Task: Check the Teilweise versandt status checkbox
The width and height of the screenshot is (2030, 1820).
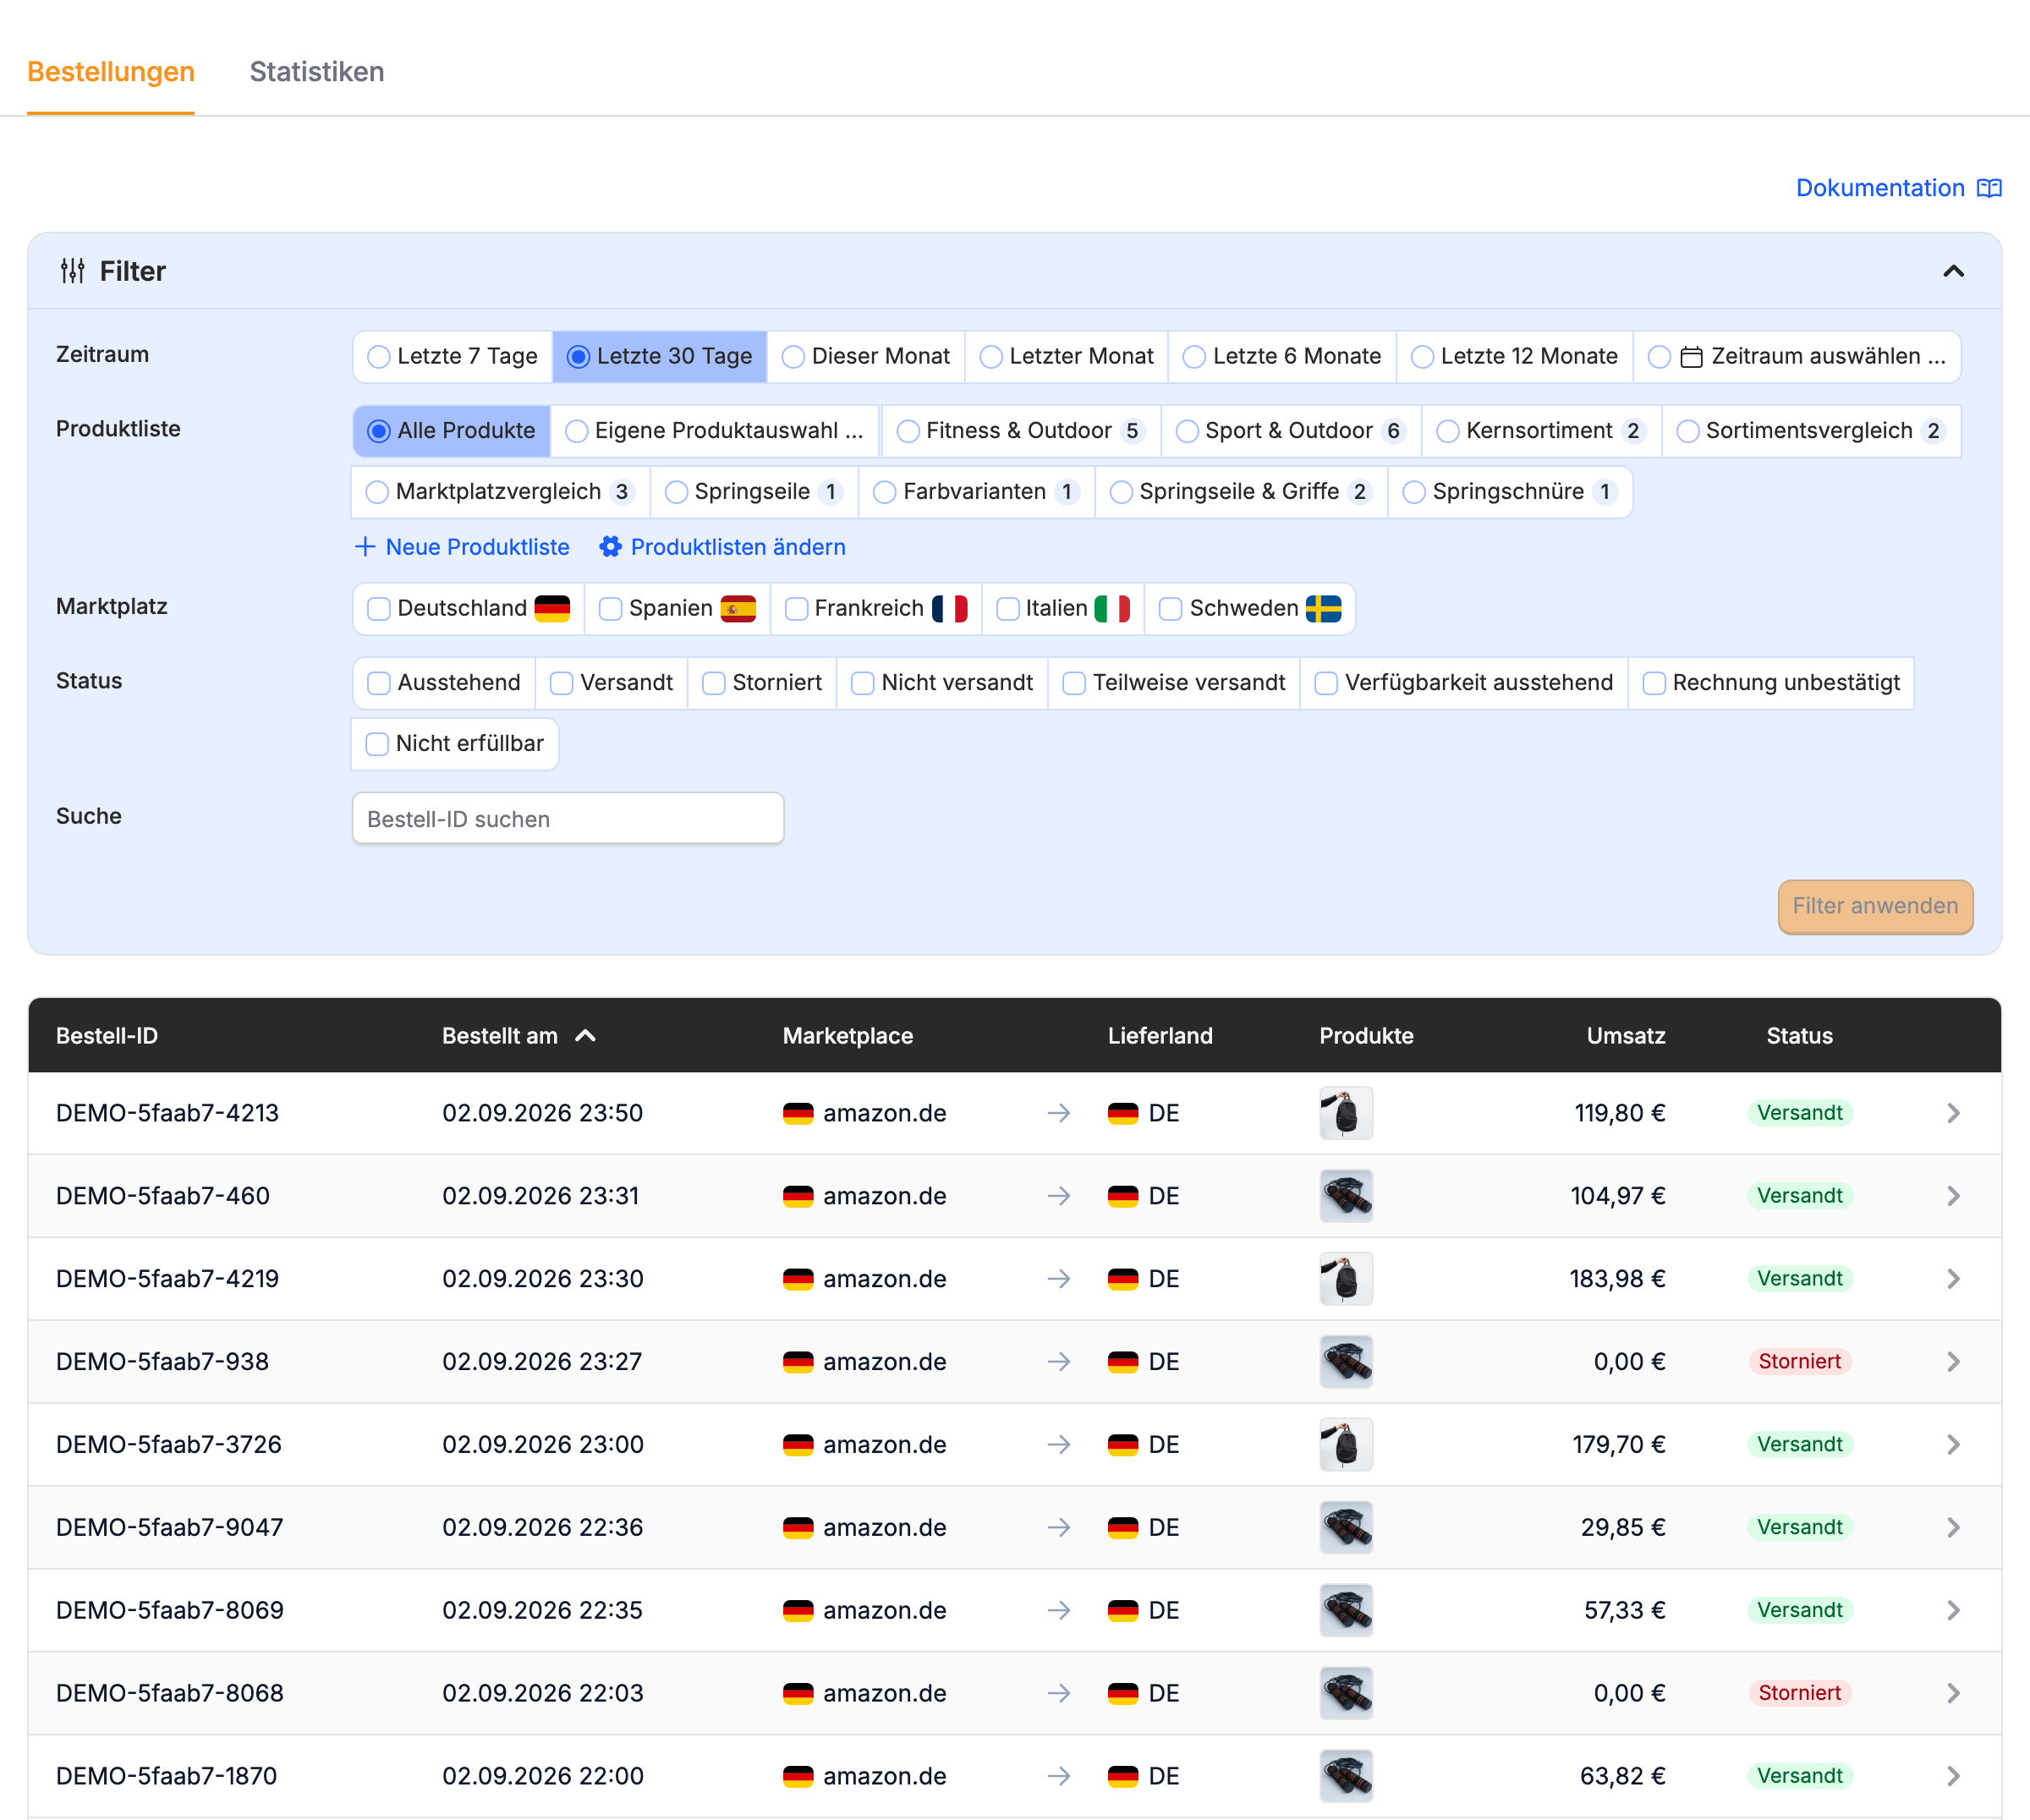Action: pyautogui.click(x=1074, y=683)
